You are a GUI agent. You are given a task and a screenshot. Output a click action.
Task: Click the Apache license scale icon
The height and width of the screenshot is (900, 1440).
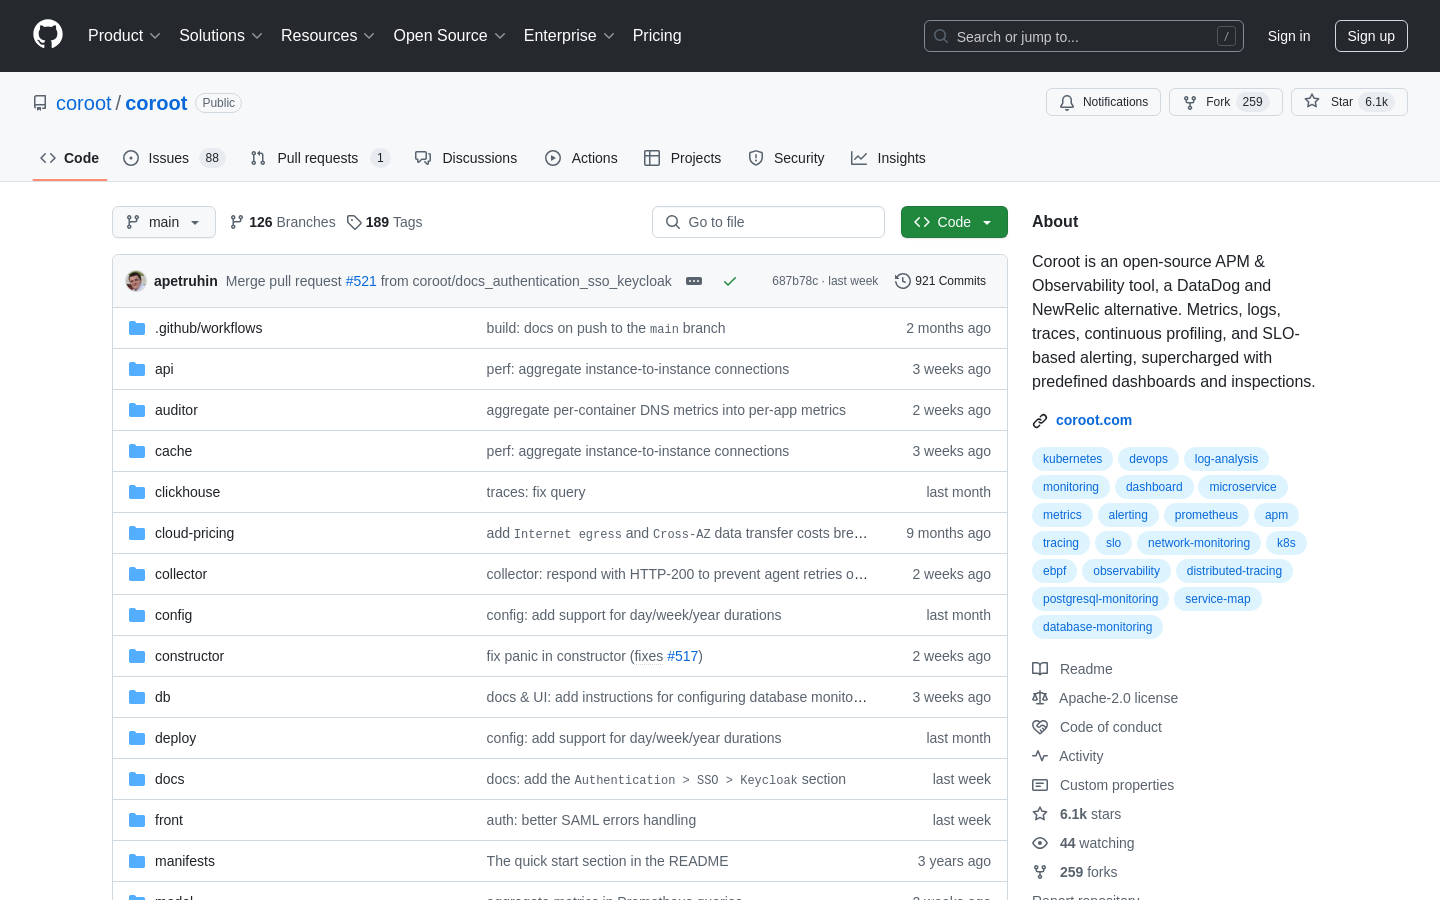1040,698
